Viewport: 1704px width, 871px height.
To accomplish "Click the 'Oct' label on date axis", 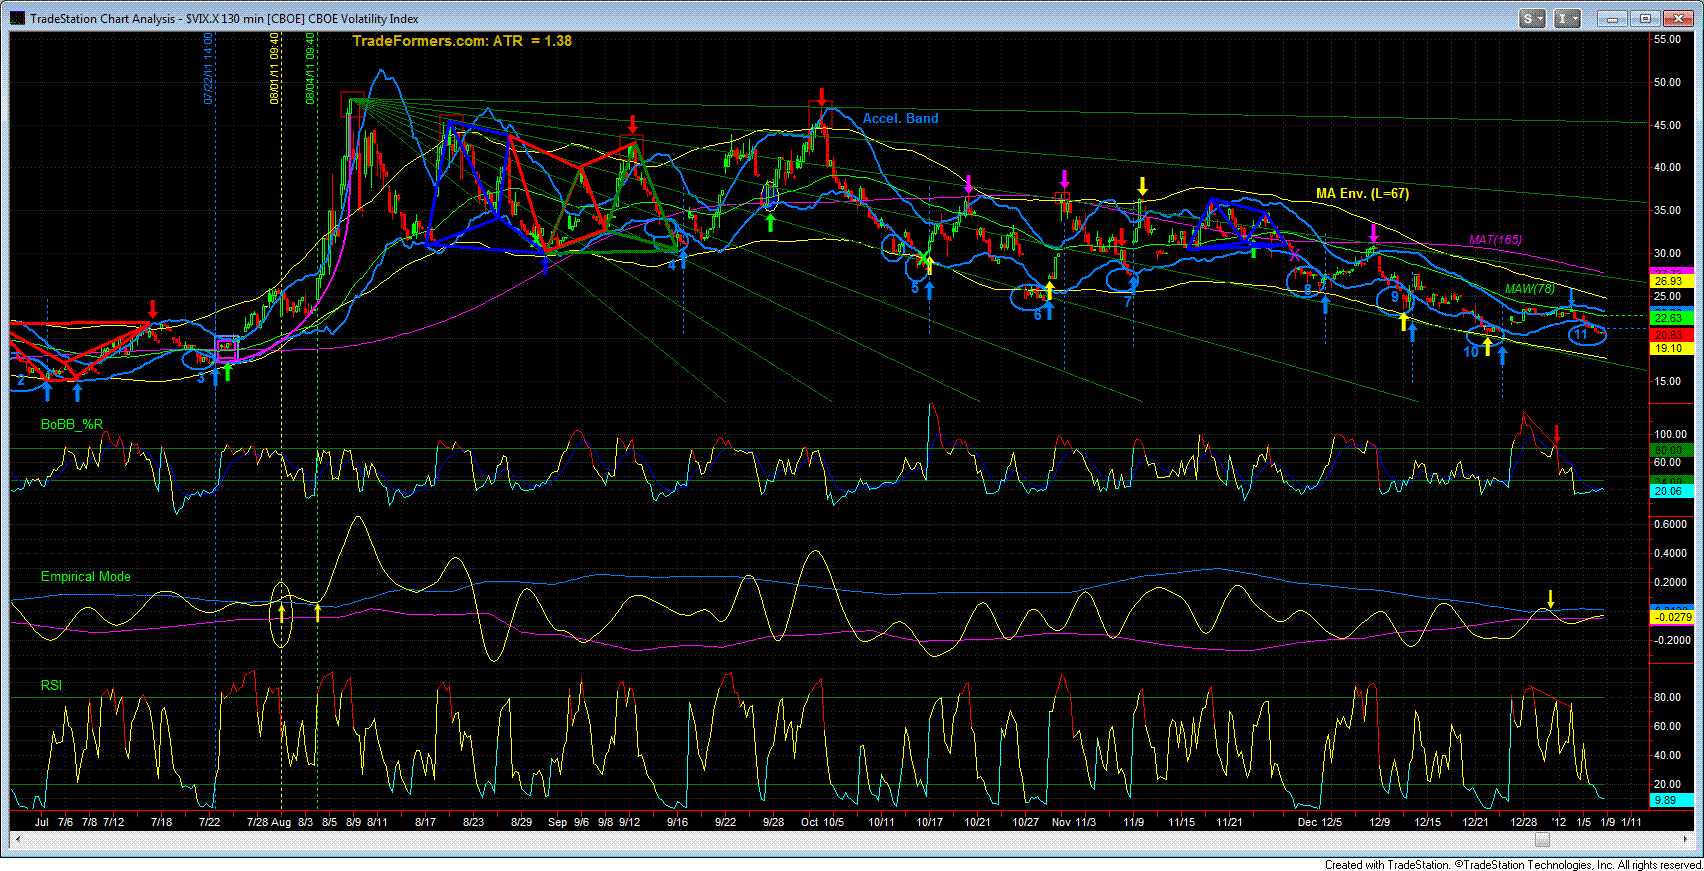I will 809,822.
